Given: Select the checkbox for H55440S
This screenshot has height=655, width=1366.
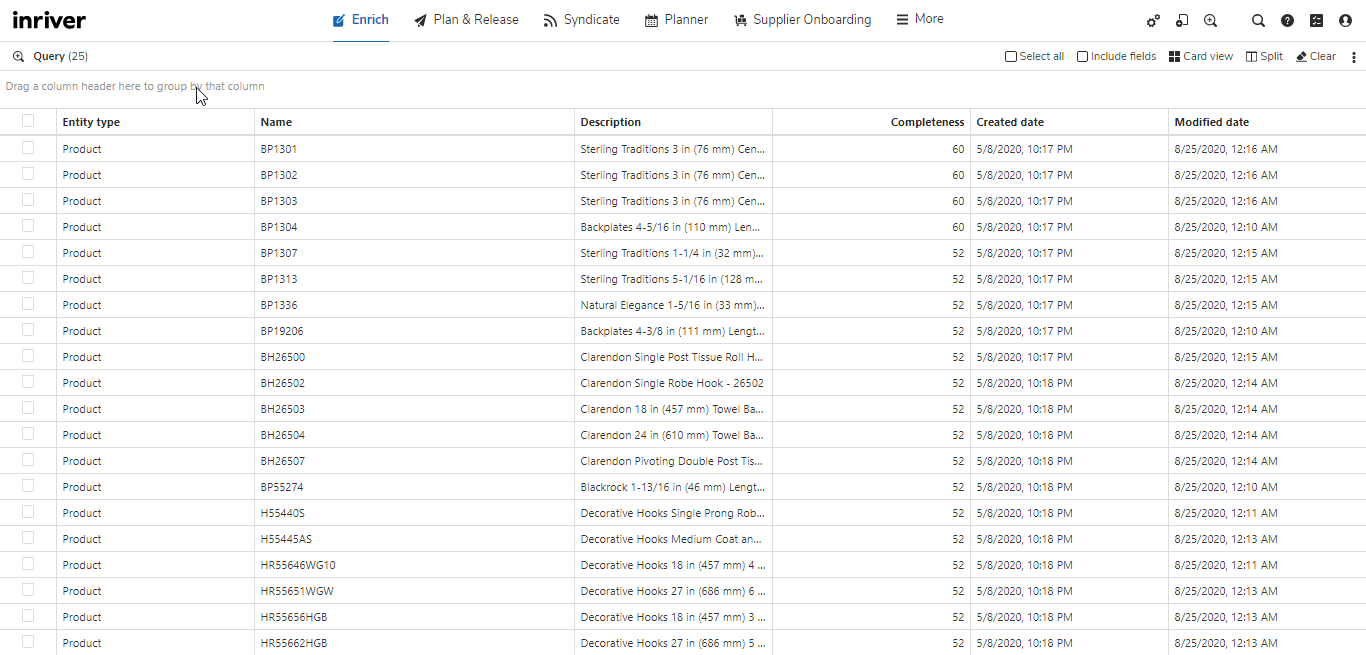Looking at the screenshot, I should tap(28, 512).
